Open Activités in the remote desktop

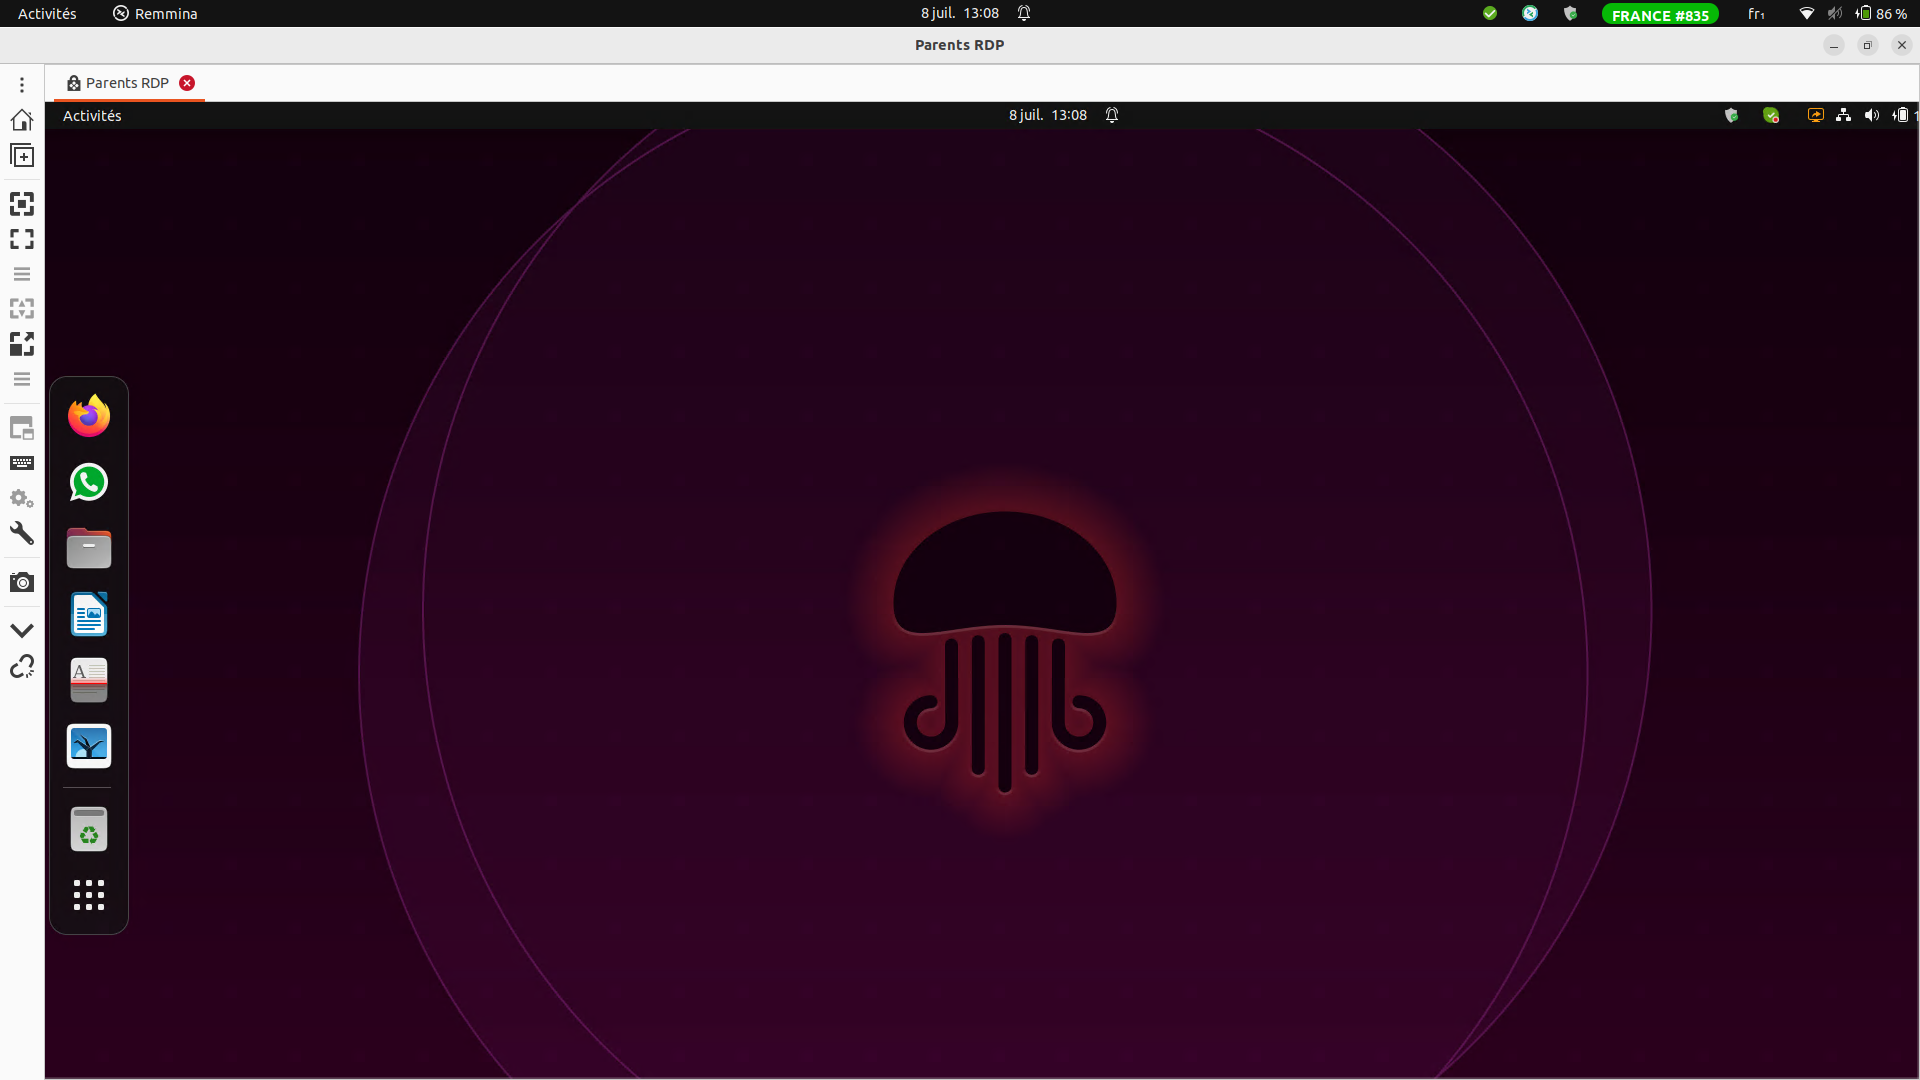coord(92,116)
